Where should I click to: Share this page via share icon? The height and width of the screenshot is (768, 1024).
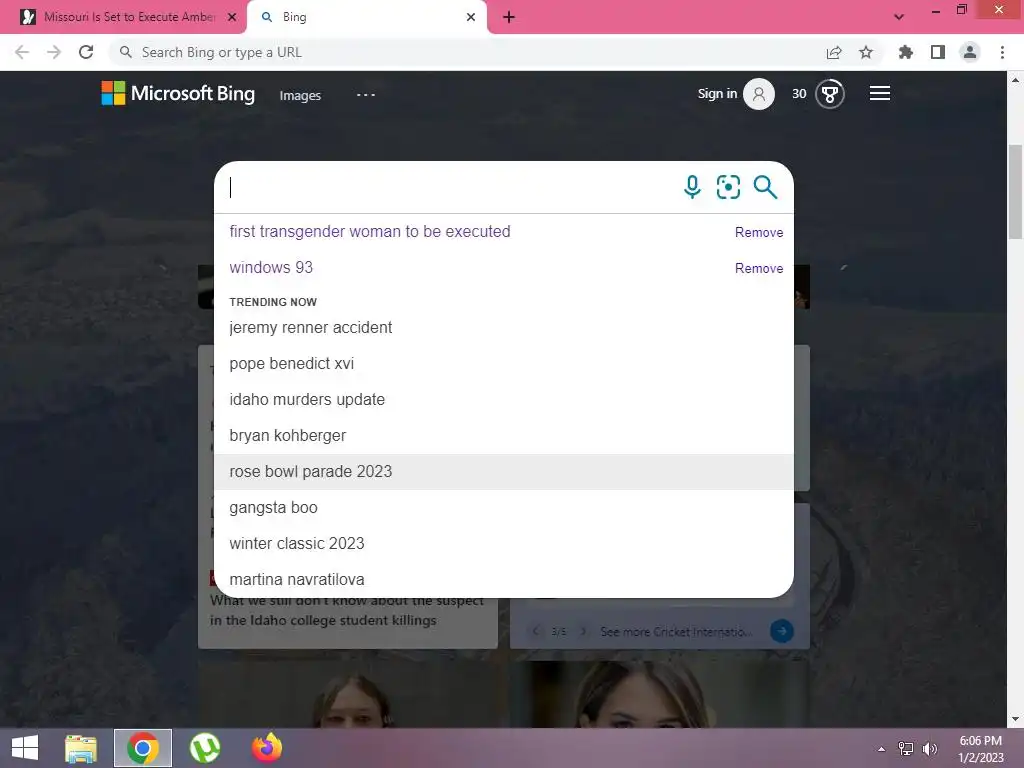click(834, 52)
